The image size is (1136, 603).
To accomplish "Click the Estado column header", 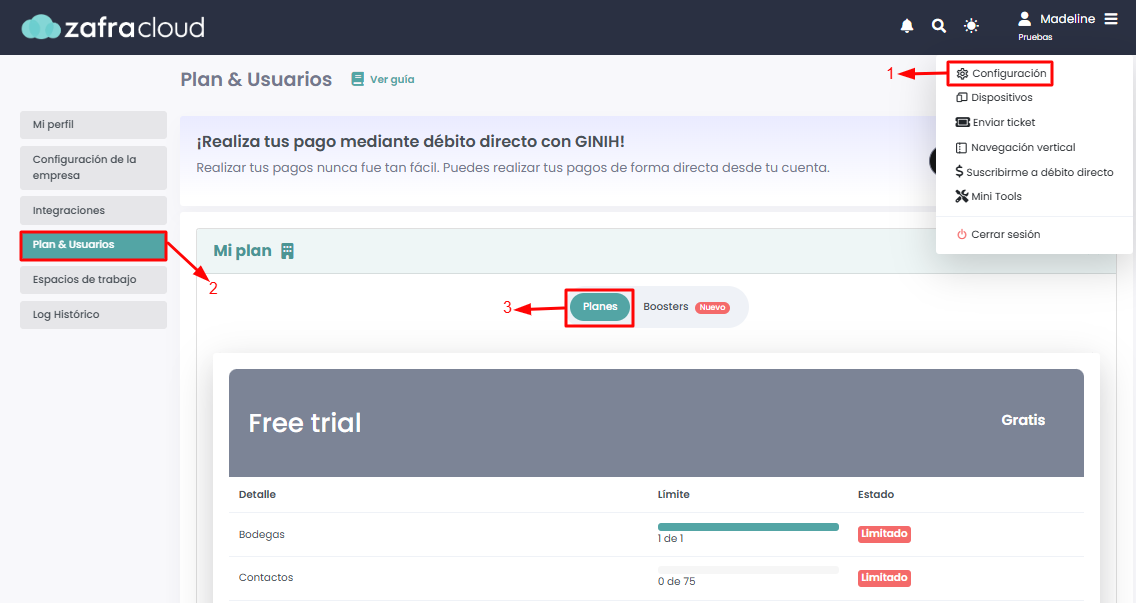I will (876, 494).
